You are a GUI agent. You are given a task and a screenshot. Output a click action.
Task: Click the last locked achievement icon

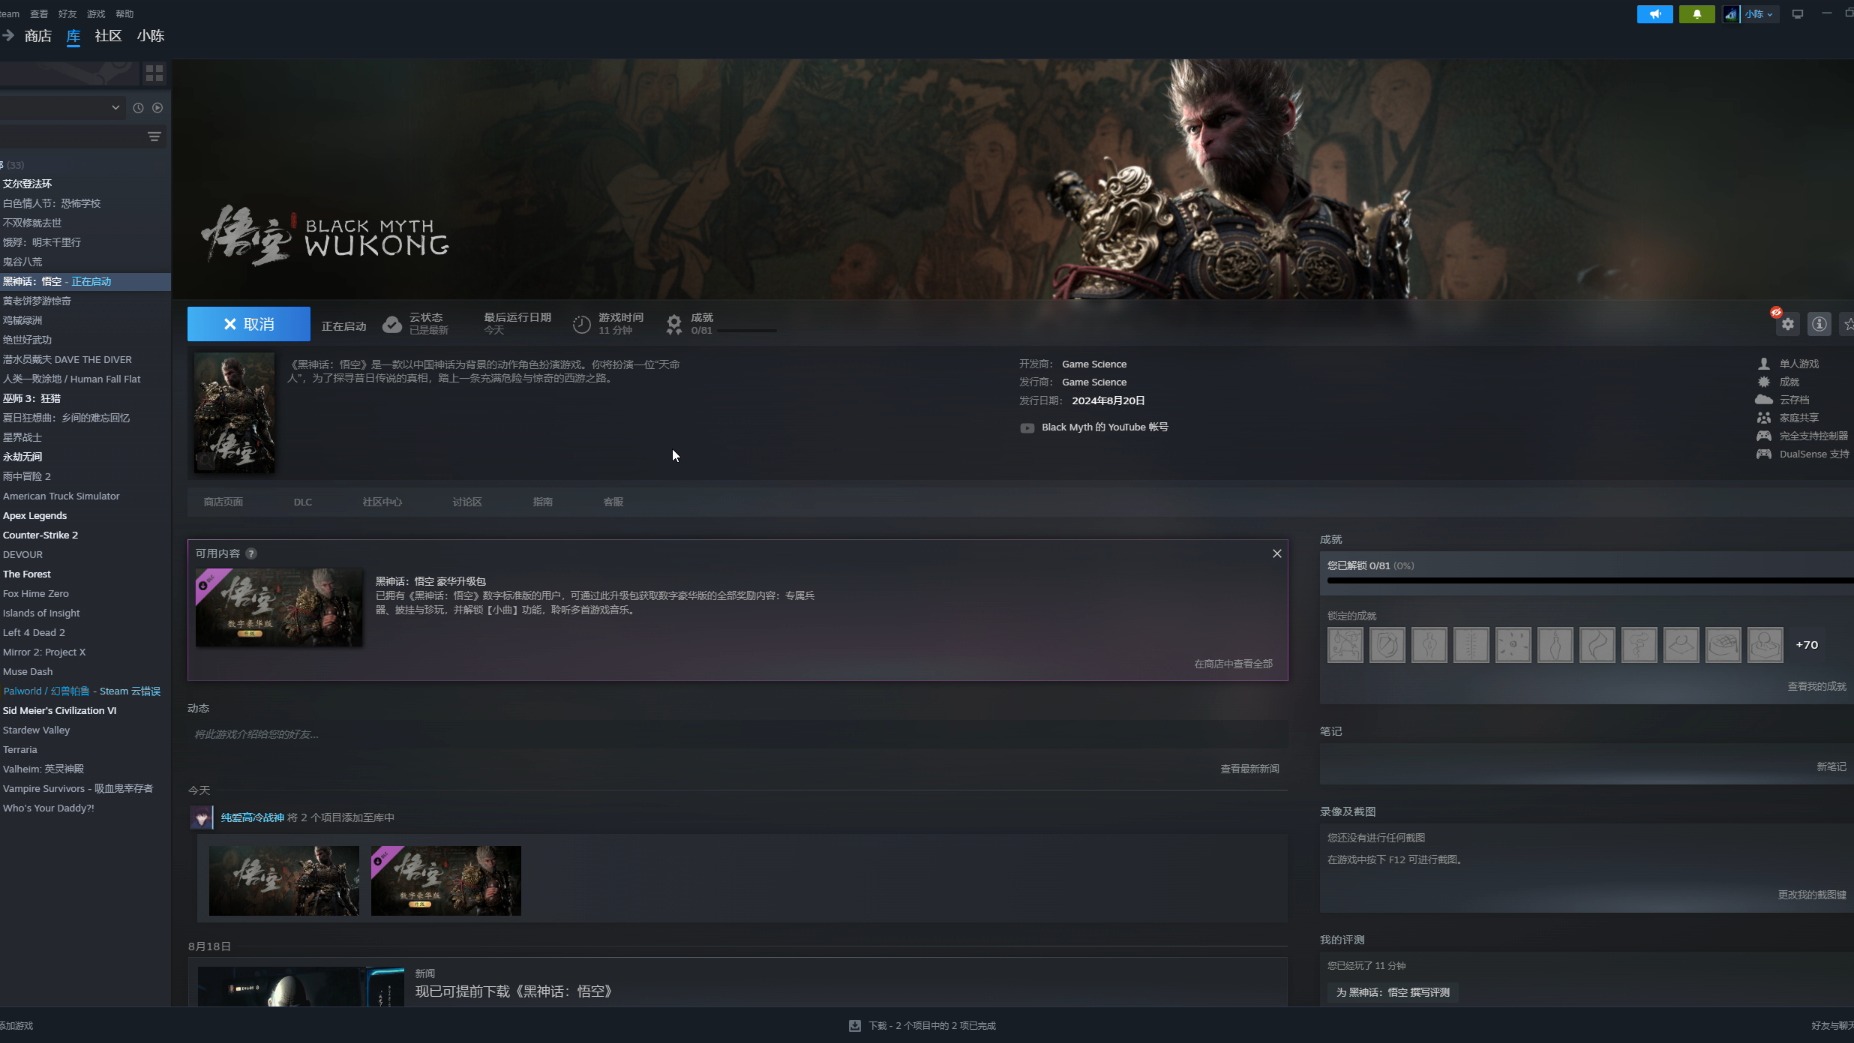(x=1765, y=645)
